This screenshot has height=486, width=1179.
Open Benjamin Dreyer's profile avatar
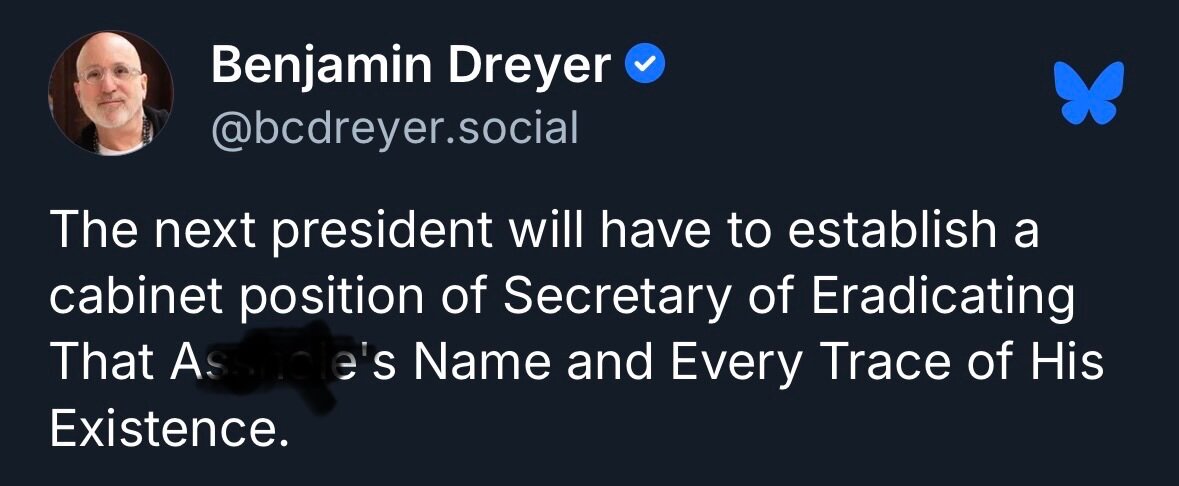(111, 93)
